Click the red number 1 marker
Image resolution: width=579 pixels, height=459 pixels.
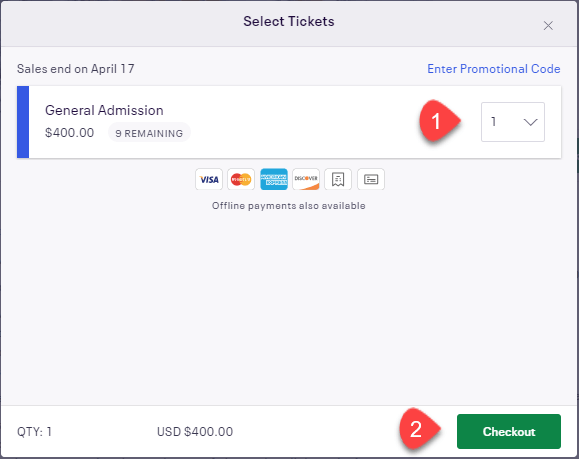coord(439,121)
